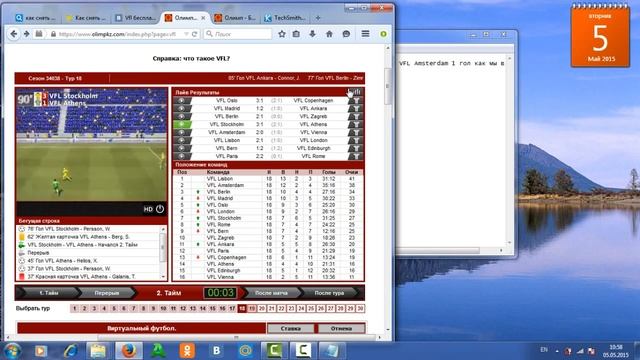
Task: Click the calendar gadget showing 5 Май 2015
Action: 600,37
